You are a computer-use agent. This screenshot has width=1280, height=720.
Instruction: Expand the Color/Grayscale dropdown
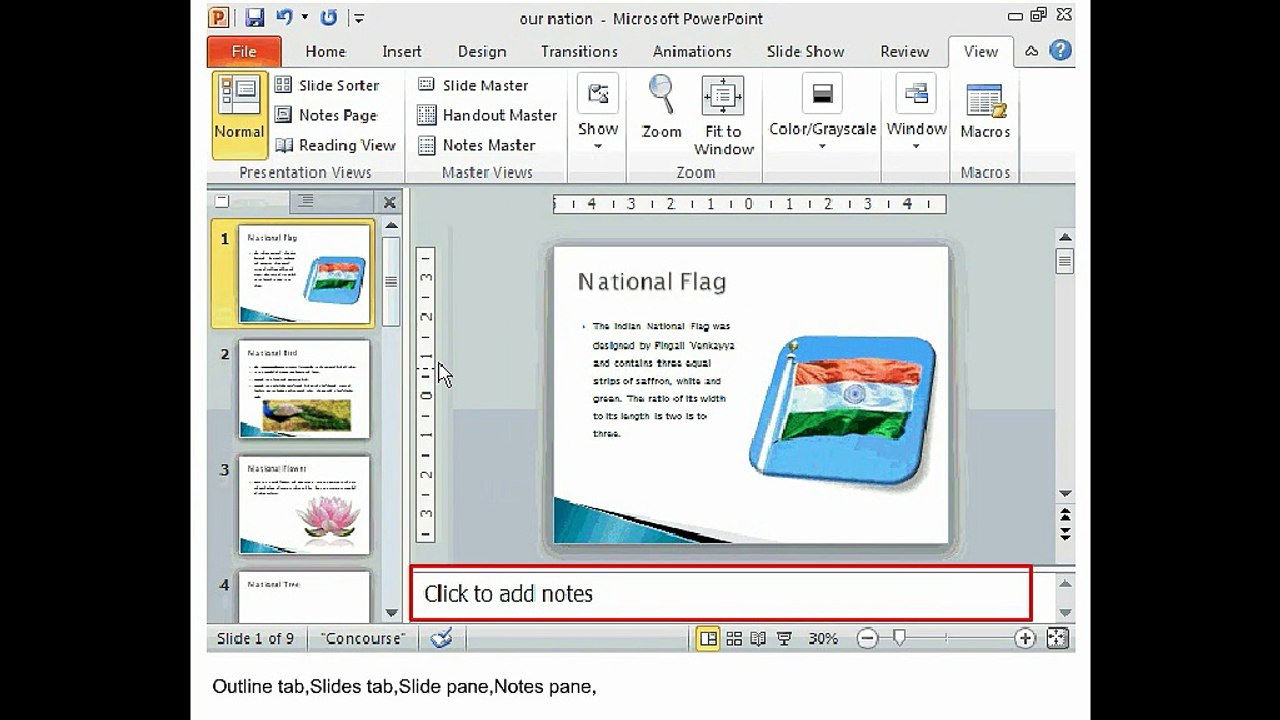822,113
